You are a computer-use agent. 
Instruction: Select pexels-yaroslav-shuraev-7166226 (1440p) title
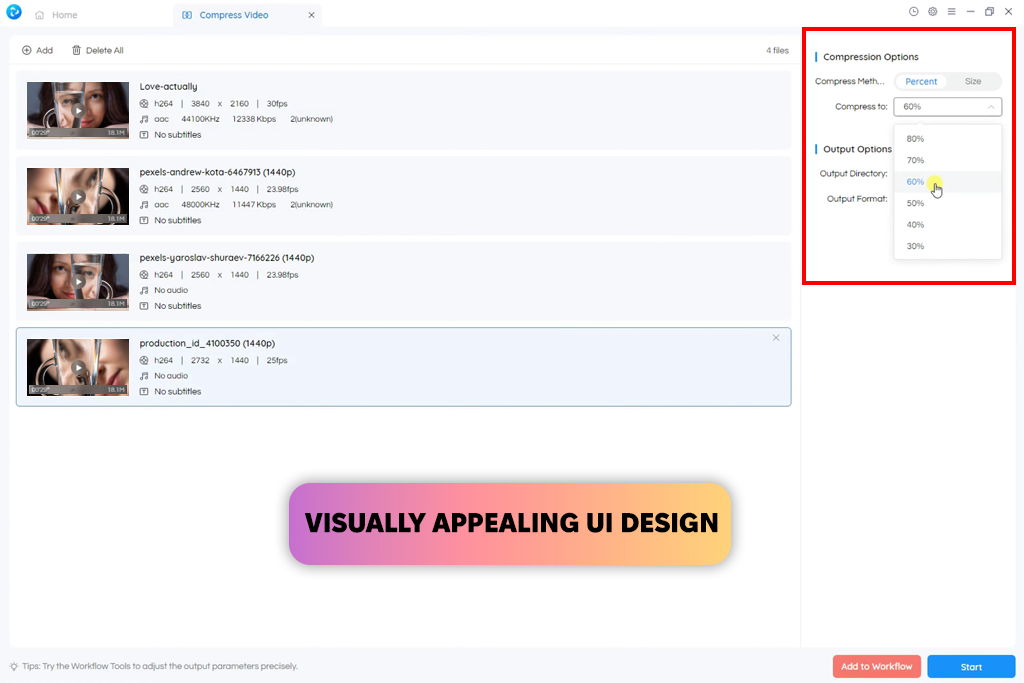point(227,258)
